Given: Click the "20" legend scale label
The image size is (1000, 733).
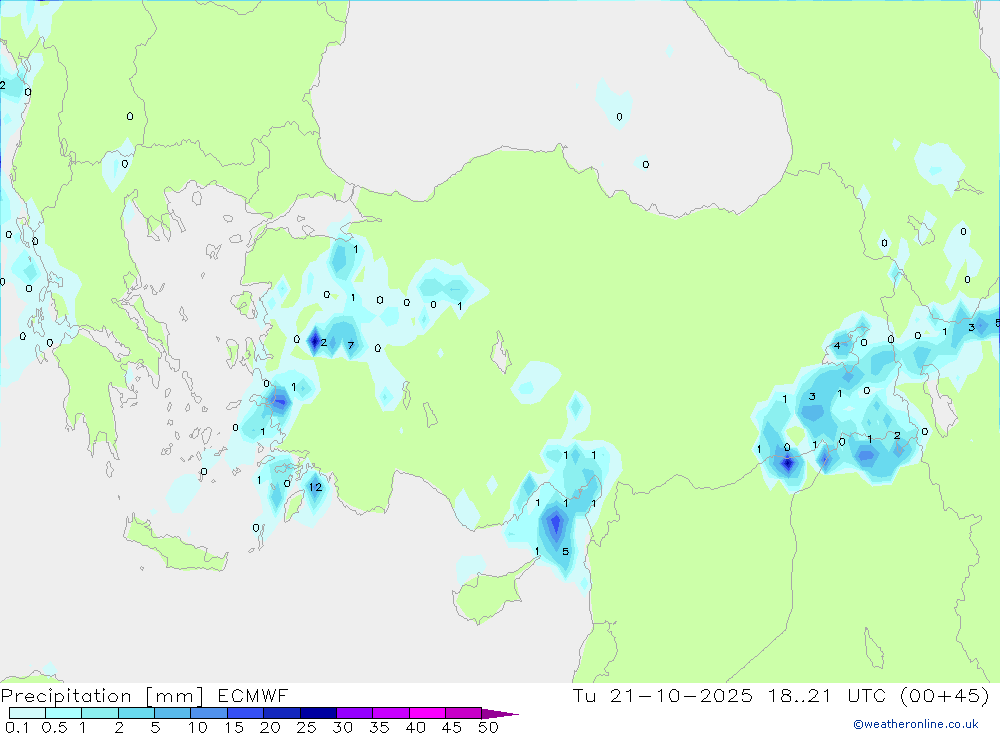Looking at the screenshot, I should [270, 727].
